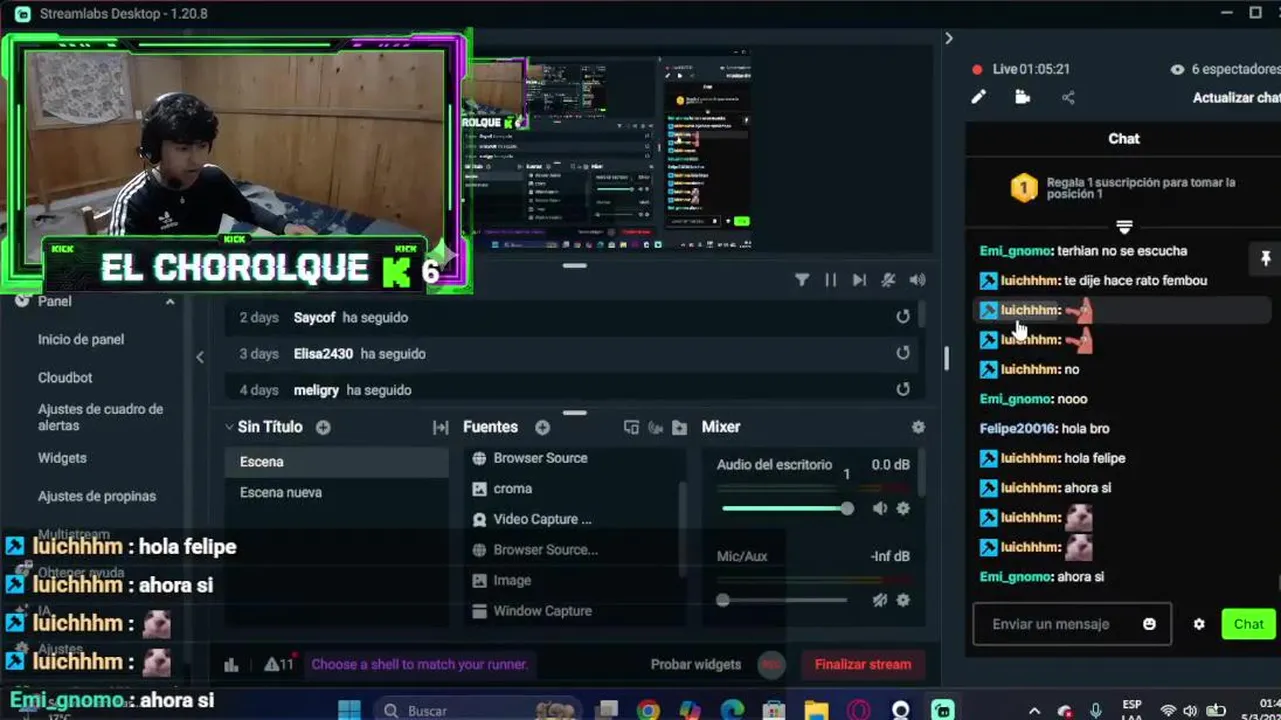Select the Escena scene
Viewport: 1281px width, 720px height.
tap(336, 462)
